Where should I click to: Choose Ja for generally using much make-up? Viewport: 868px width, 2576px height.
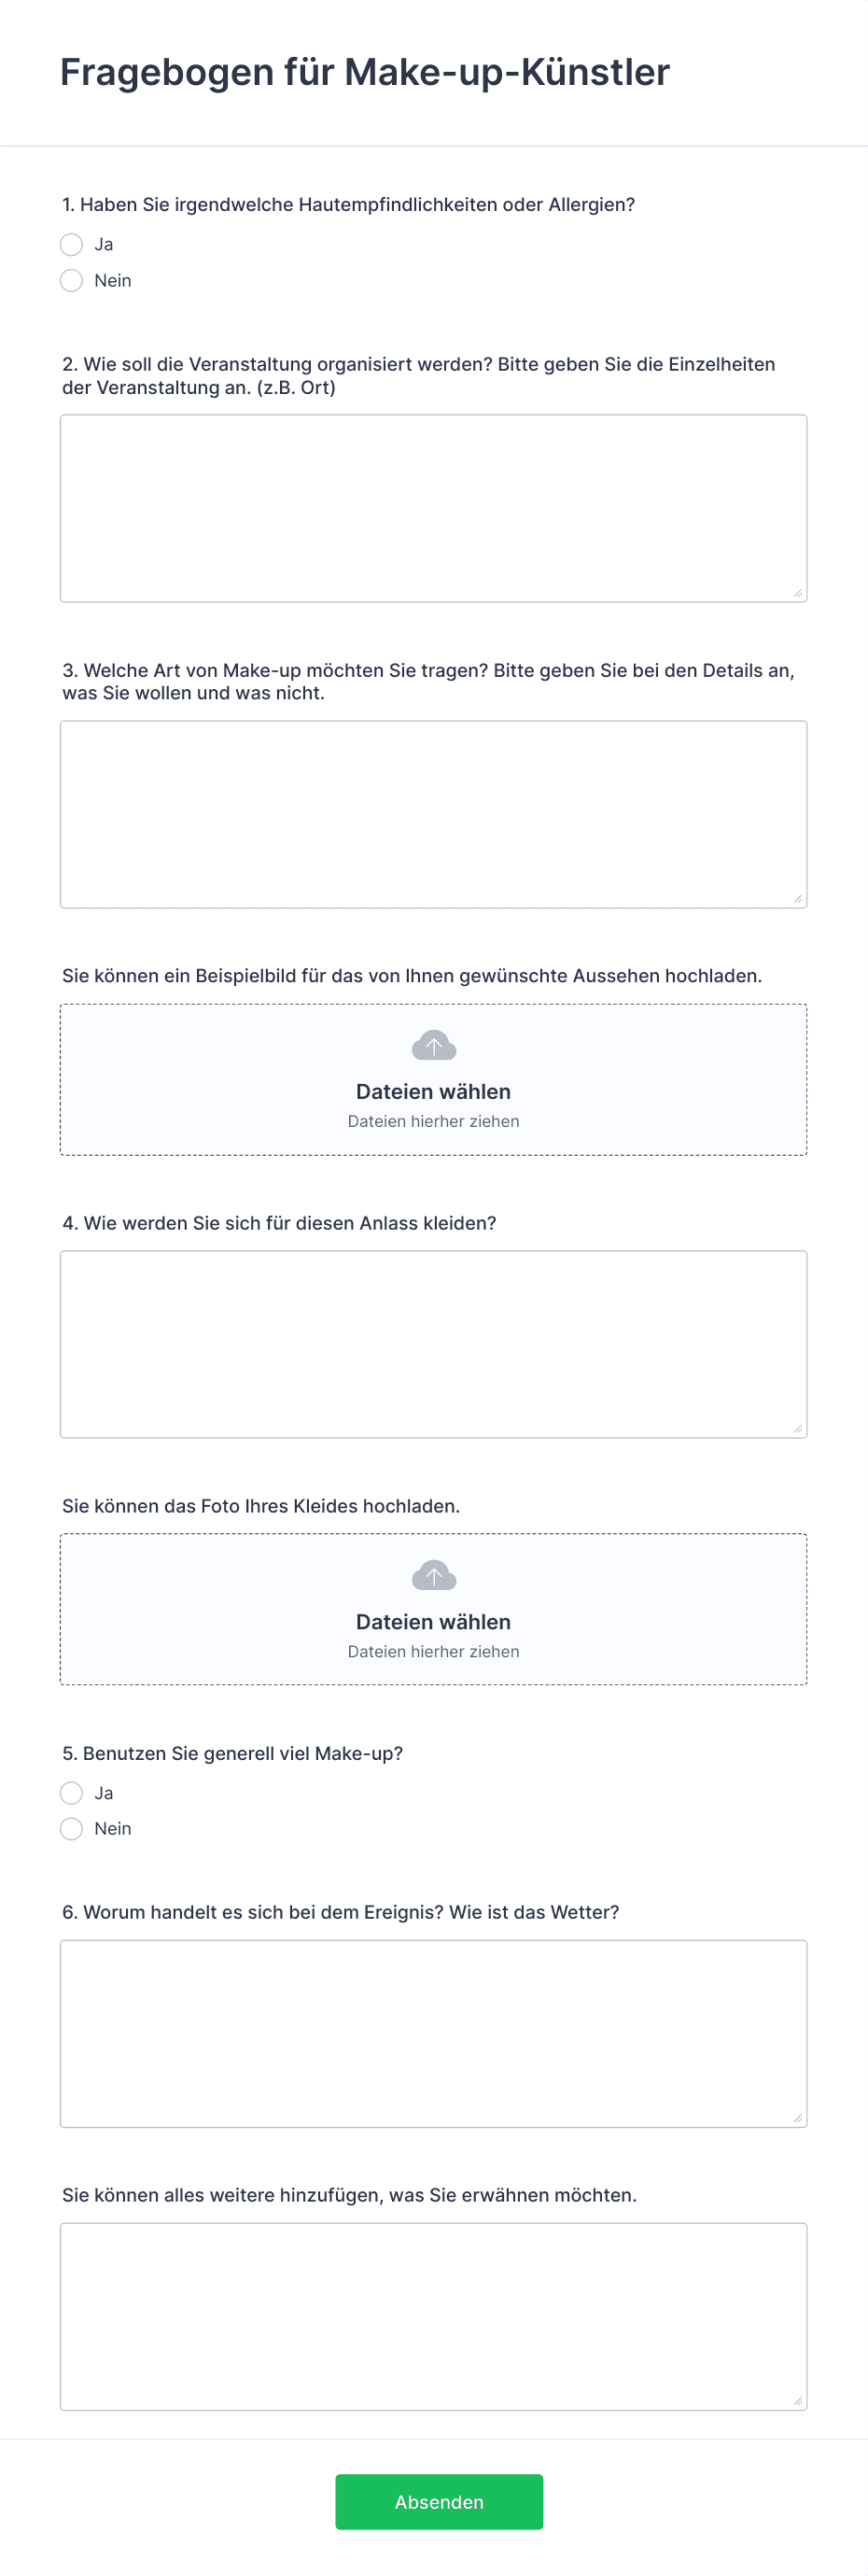[71, 1793]
